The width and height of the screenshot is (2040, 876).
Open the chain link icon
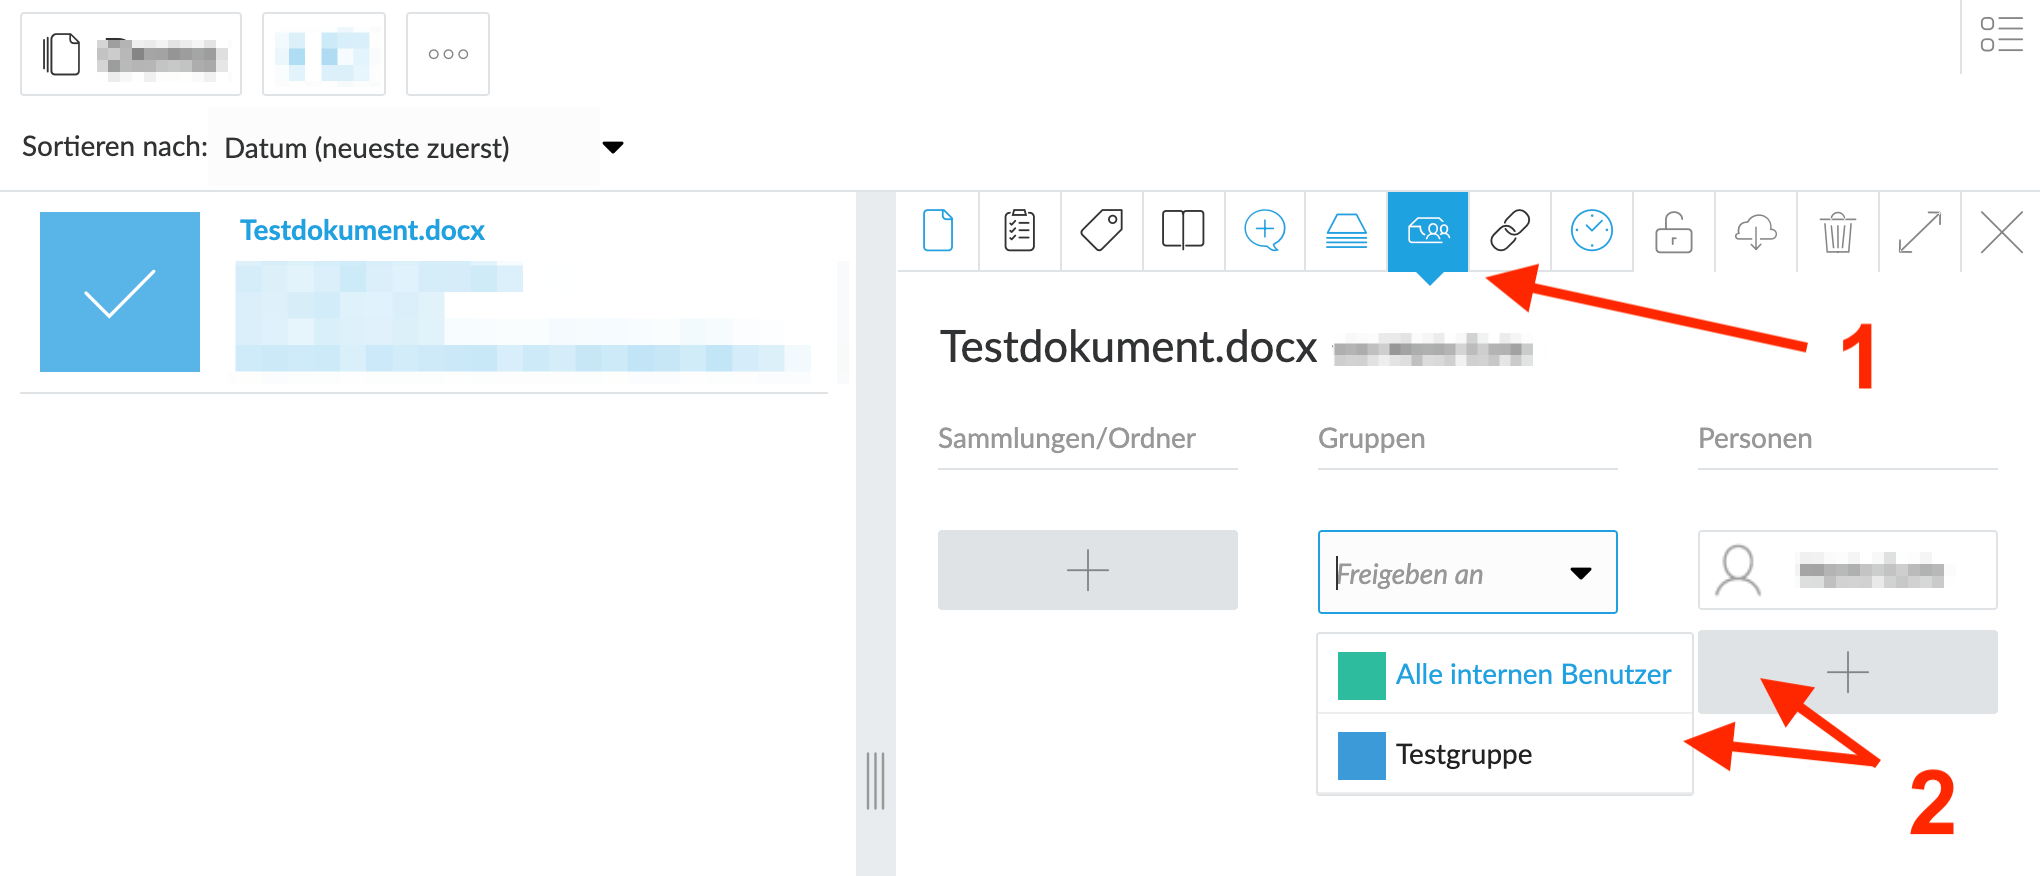[1510, 231]
